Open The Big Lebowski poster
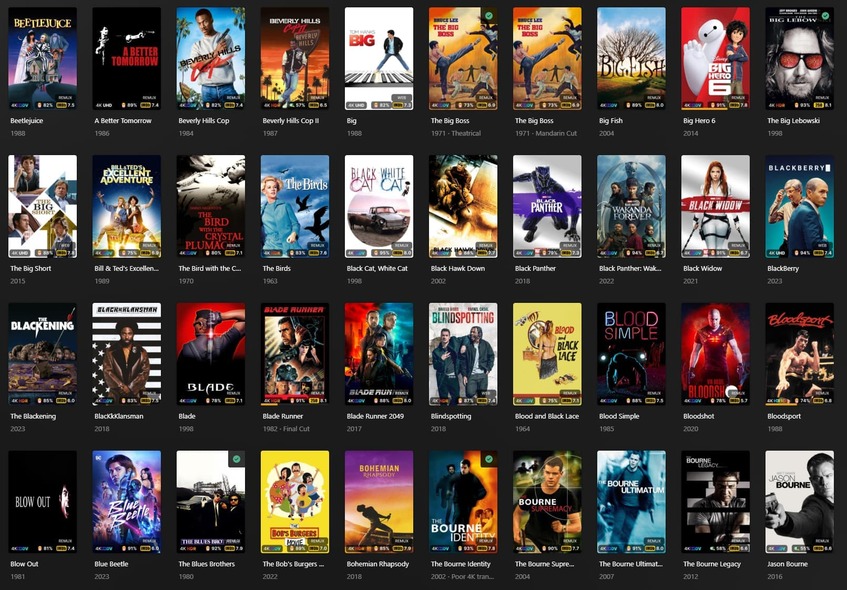Screen dimensions: 847x590 (x=799, y=58)
